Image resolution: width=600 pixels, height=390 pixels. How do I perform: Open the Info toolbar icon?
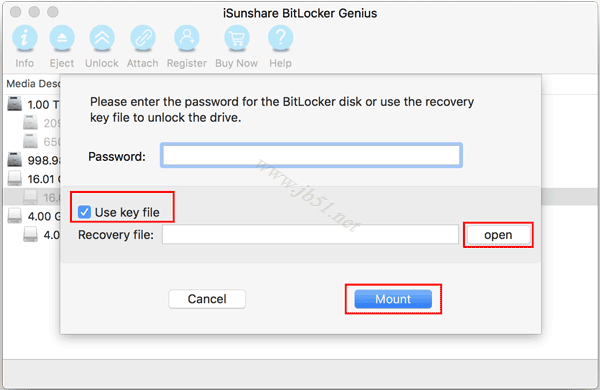(24, 38)
